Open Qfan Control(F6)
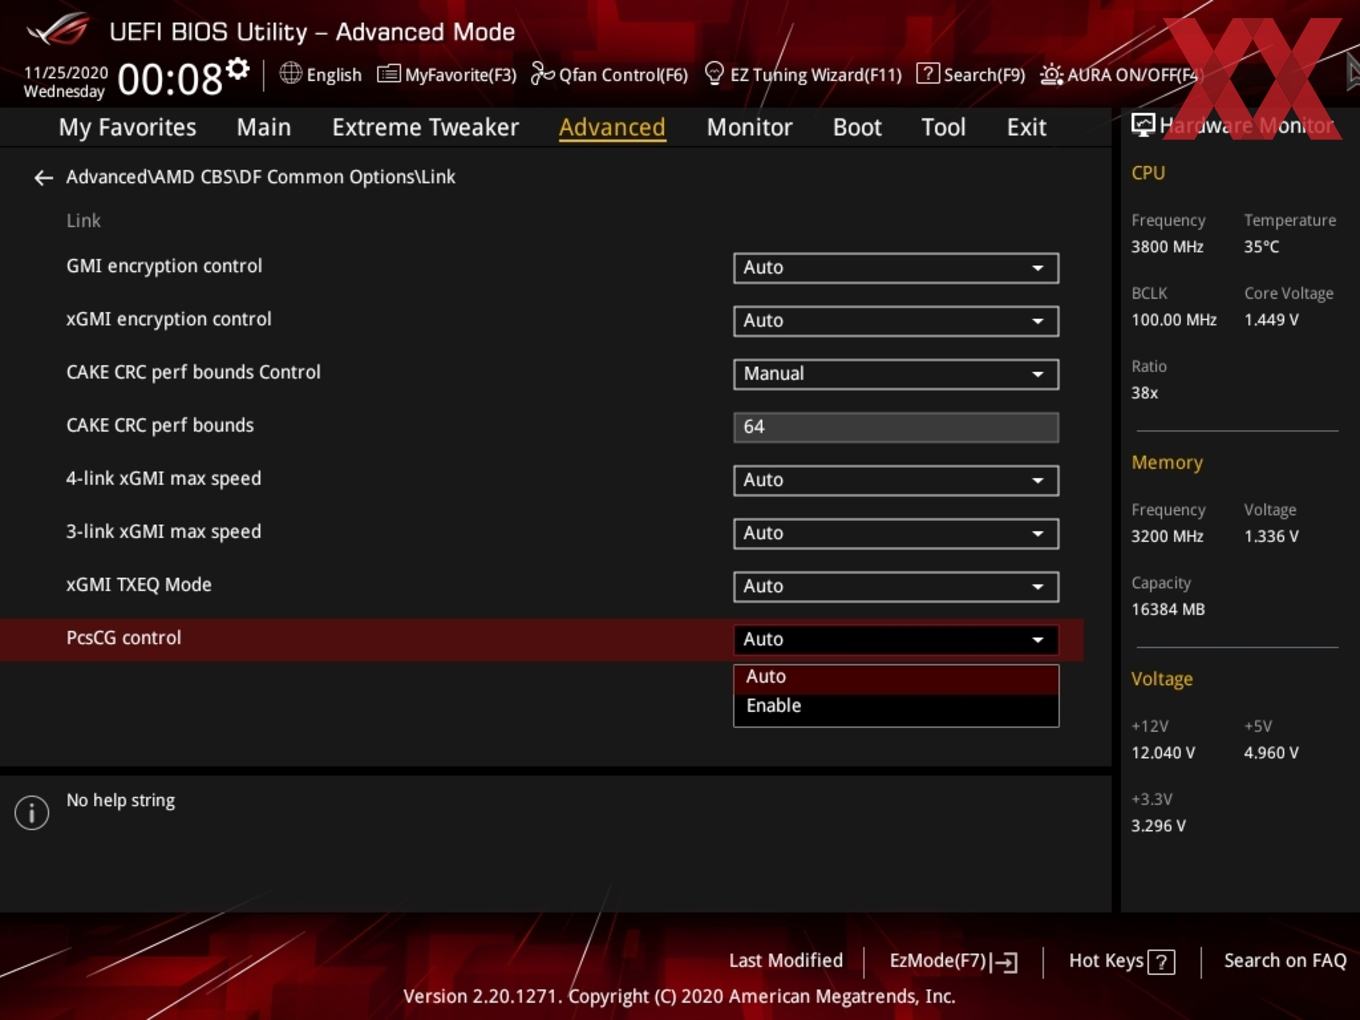This screenshot has height=1020, width=1360. click(609, 74)
